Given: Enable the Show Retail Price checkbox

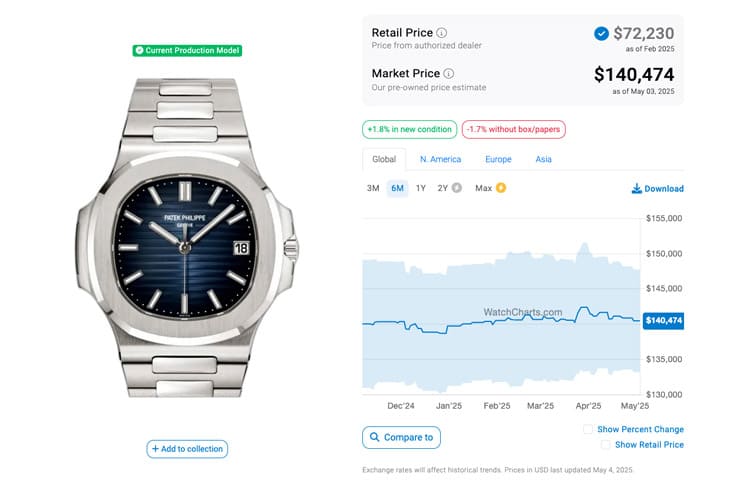Looking at the screenshot, I should (x=605, y=445).
